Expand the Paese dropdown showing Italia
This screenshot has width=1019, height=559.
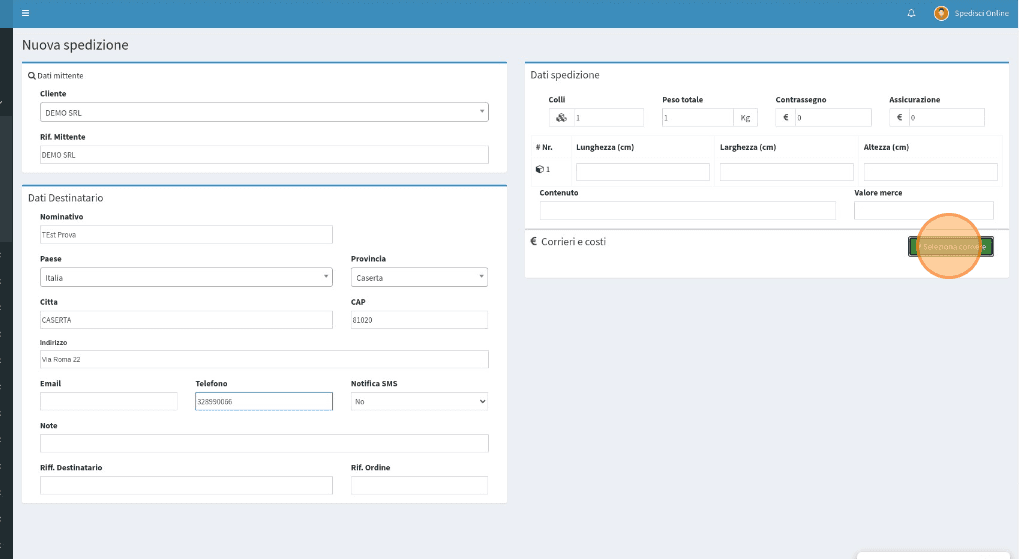(186, 277)
